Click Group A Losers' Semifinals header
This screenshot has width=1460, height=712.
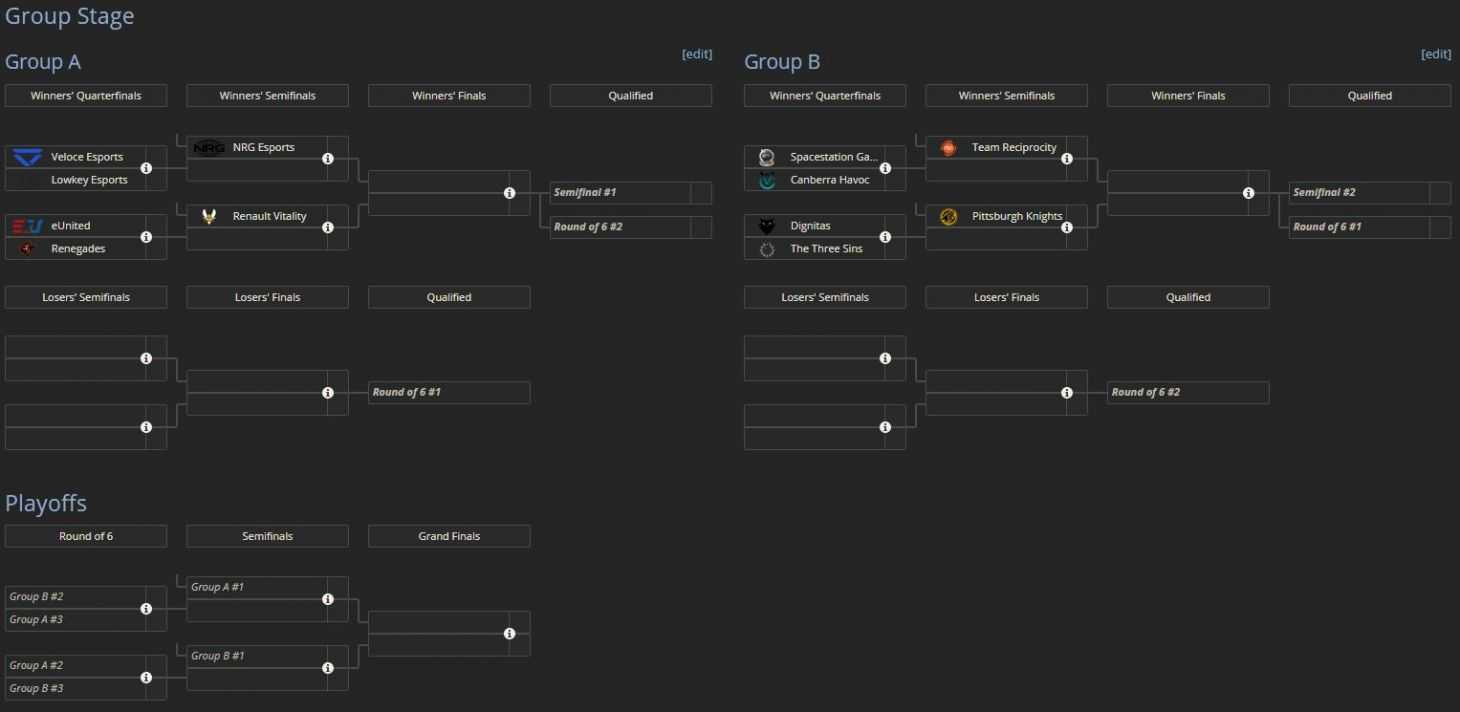click(x=86, y=297)
